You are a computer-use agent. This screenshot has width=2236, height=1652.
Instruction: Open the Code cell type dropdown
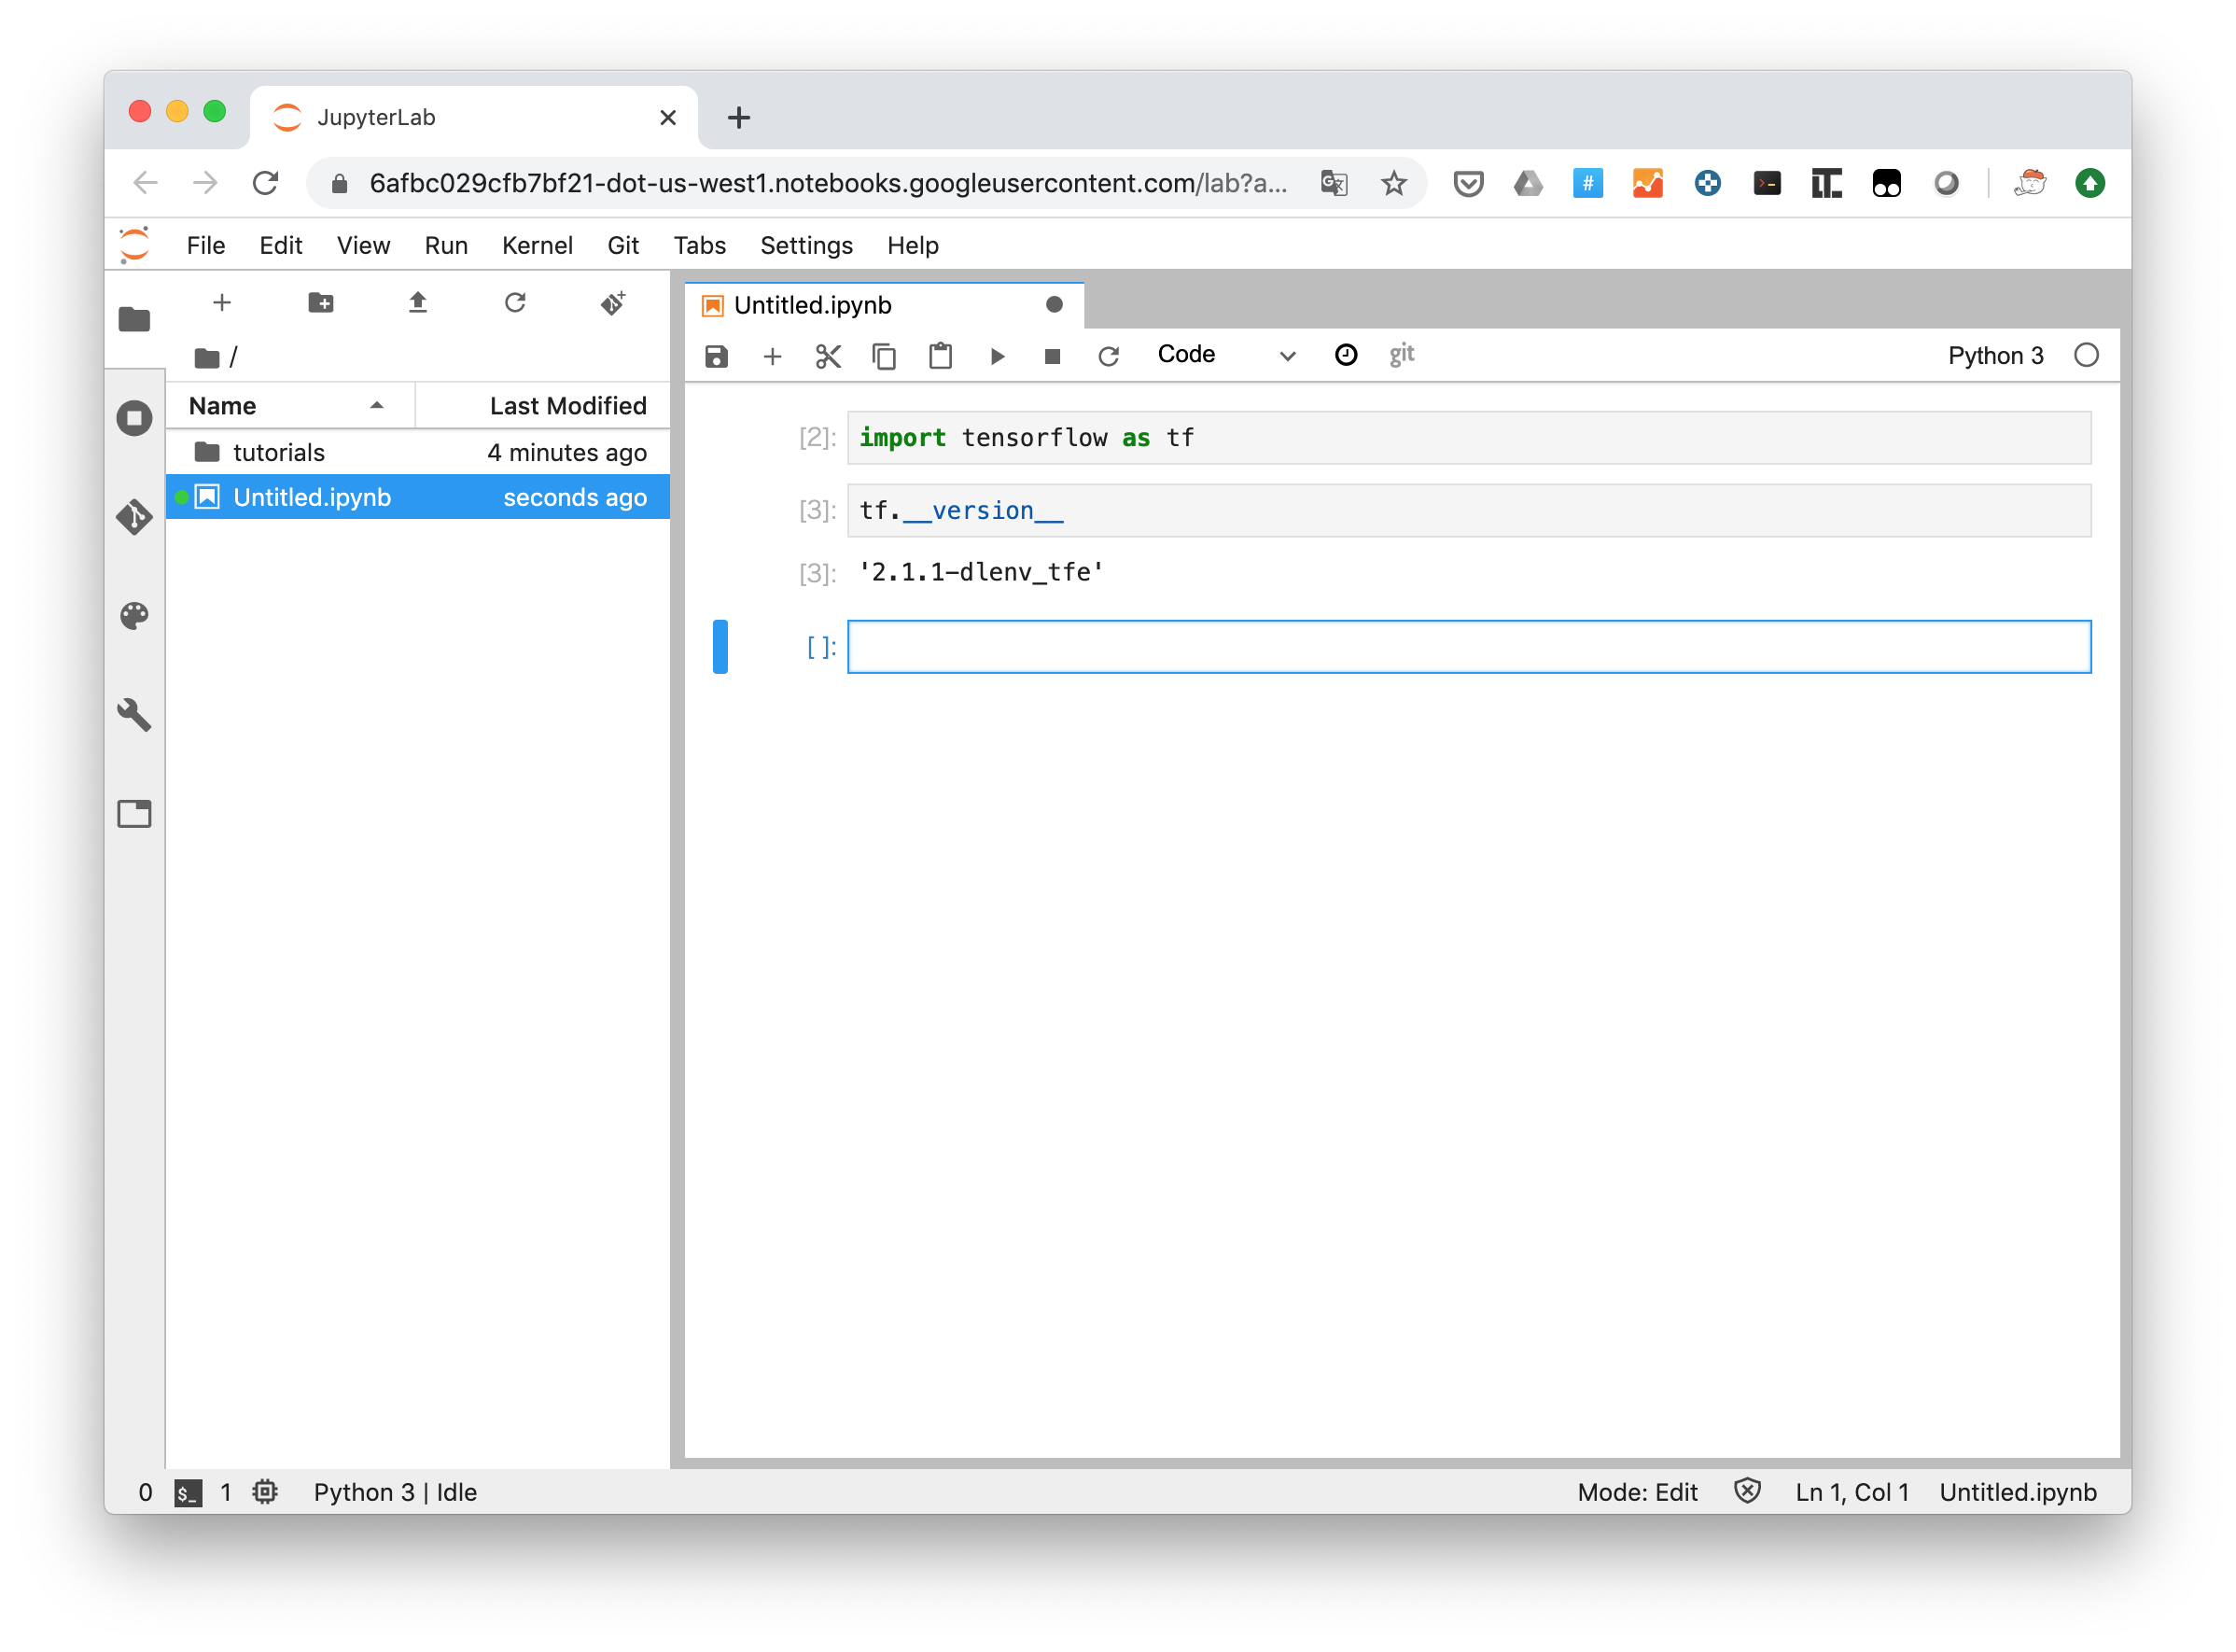(1225, 355)
